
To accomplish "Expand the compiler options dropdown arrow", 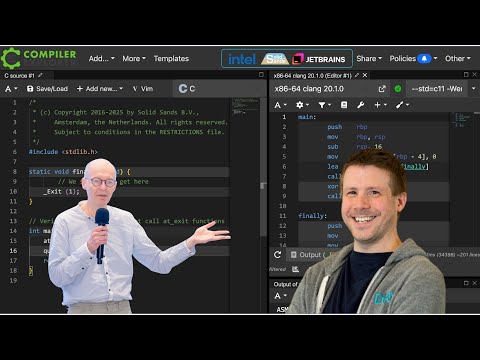I will point(473,89).
